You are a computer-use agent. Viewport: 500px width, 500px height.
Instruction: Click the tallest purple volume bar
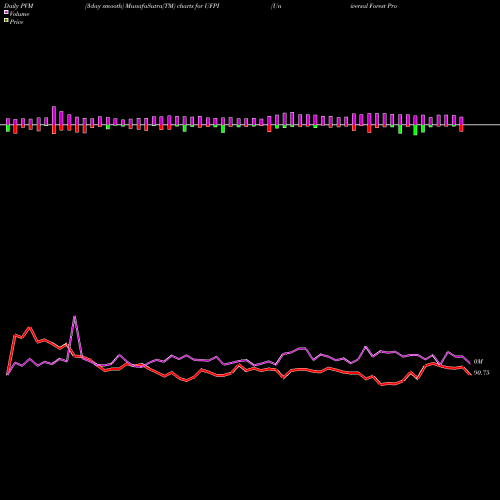point(54,116)
